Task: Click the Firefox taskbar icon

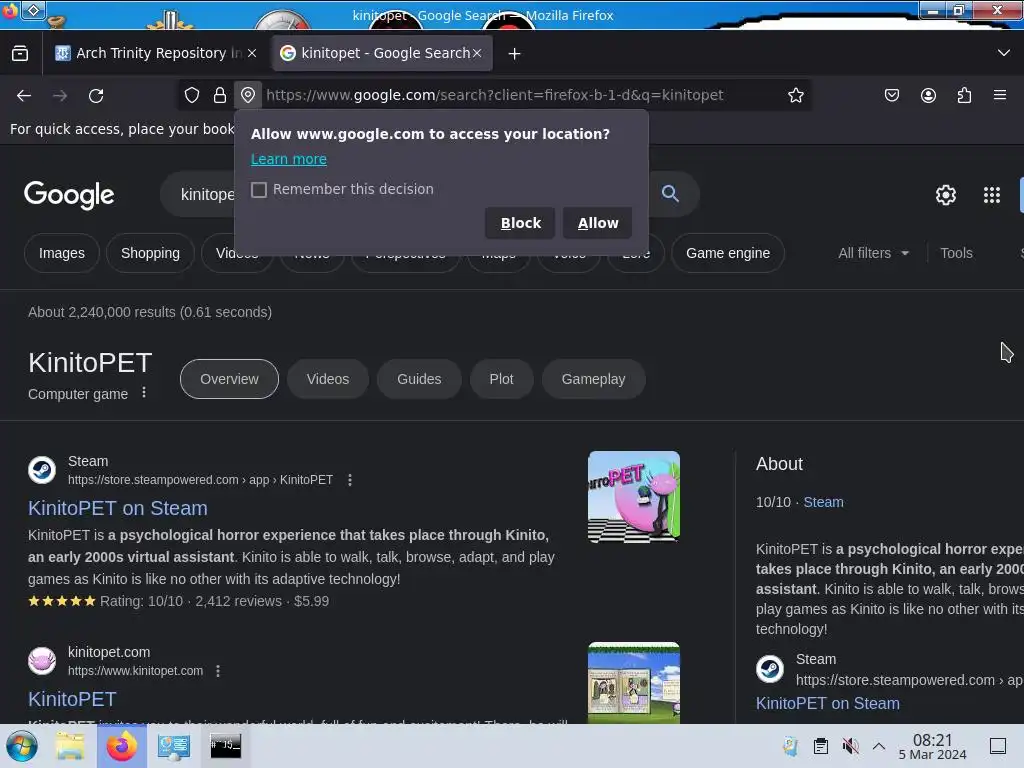Action: coord(121,746)
